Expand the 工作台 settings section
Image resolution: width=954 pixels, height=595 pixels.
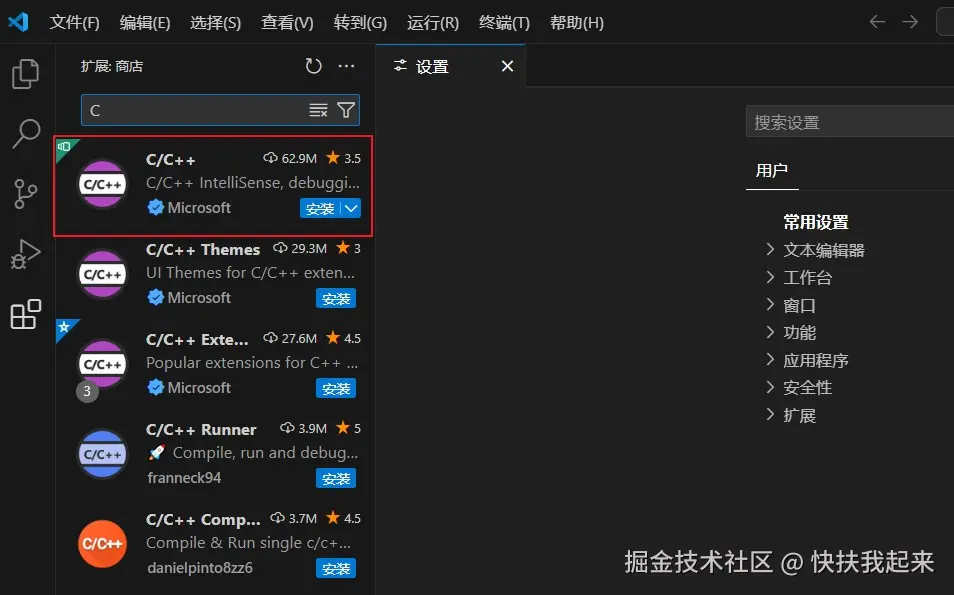(x=770, y=277)
